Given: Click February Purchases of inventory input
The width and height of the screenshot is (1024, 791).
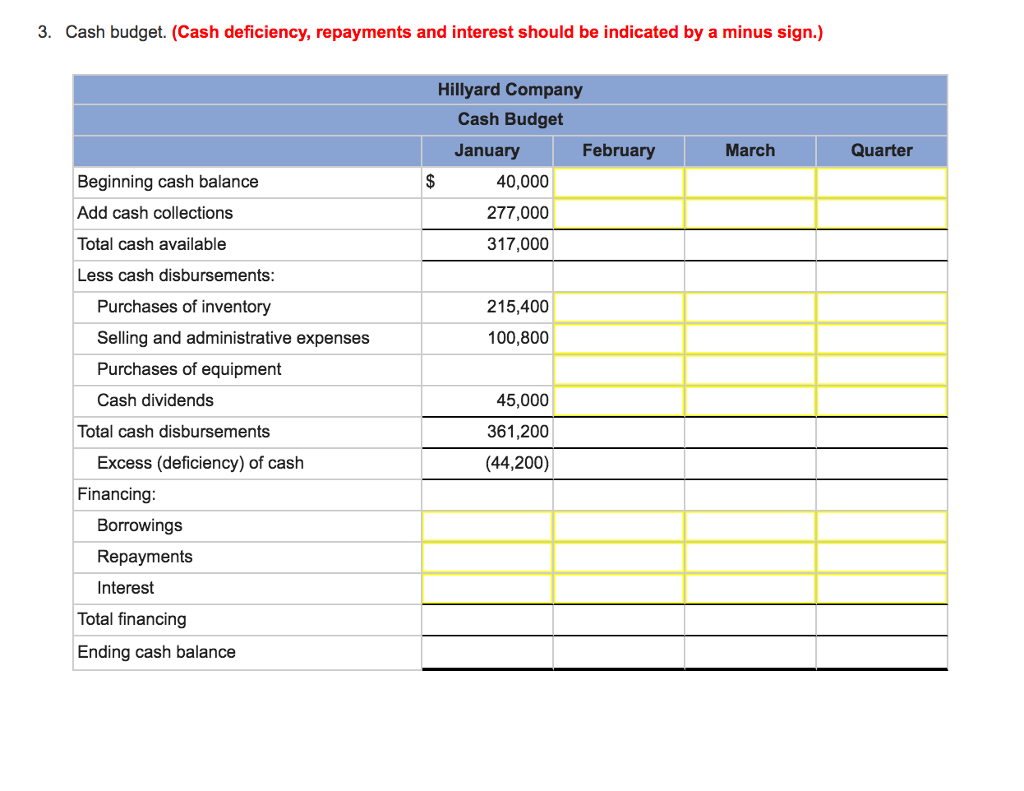Looking at the screenshot, I should 618,307.
